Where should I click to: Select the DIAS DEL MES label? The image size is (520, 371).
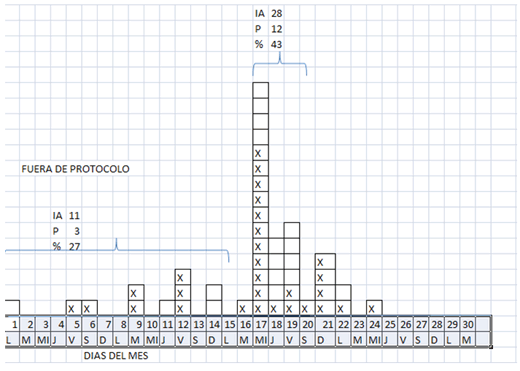116,356
